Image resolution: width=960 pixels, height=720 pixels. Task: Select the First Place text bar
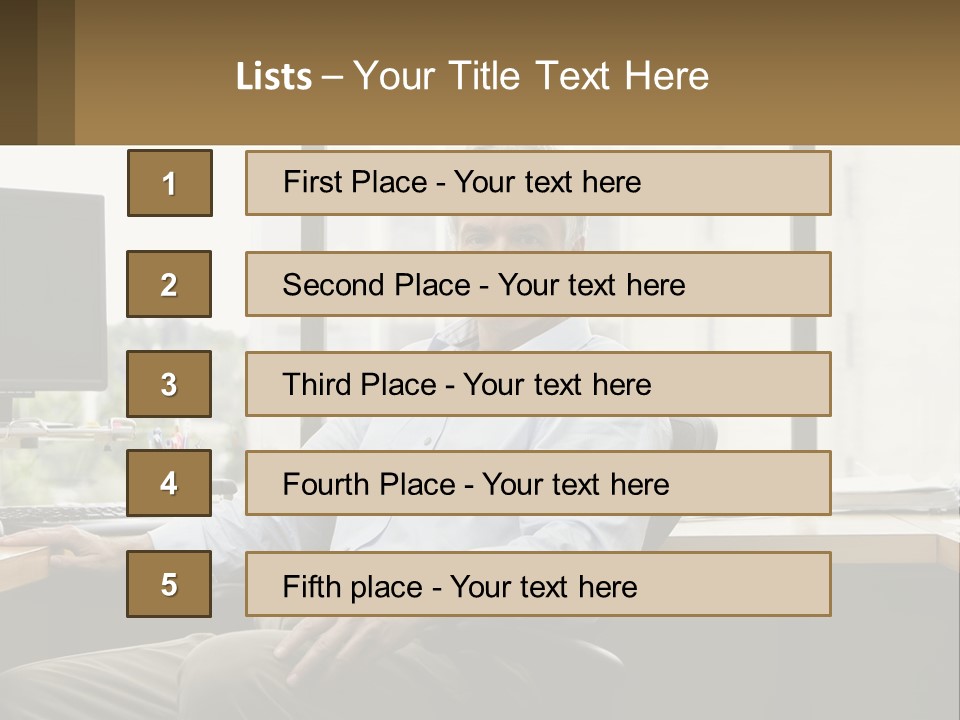pyautogui.click(x=538, y=183)
